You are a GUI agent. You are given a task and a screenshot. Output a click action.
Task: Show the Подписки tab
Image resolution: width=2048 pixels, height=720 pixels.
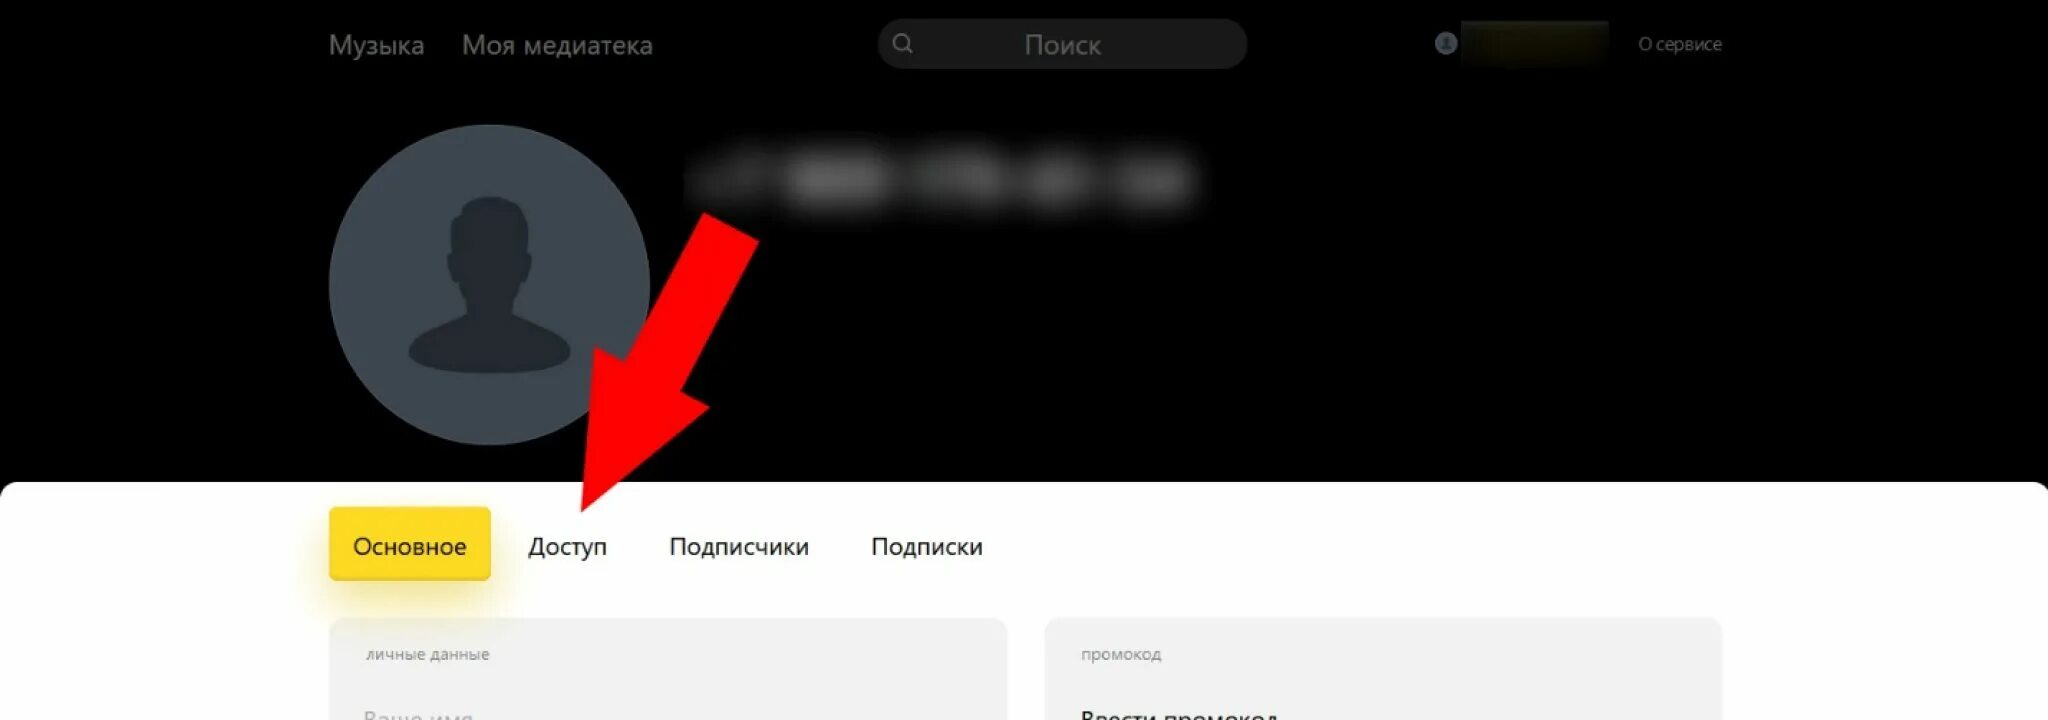pos(927,547)
